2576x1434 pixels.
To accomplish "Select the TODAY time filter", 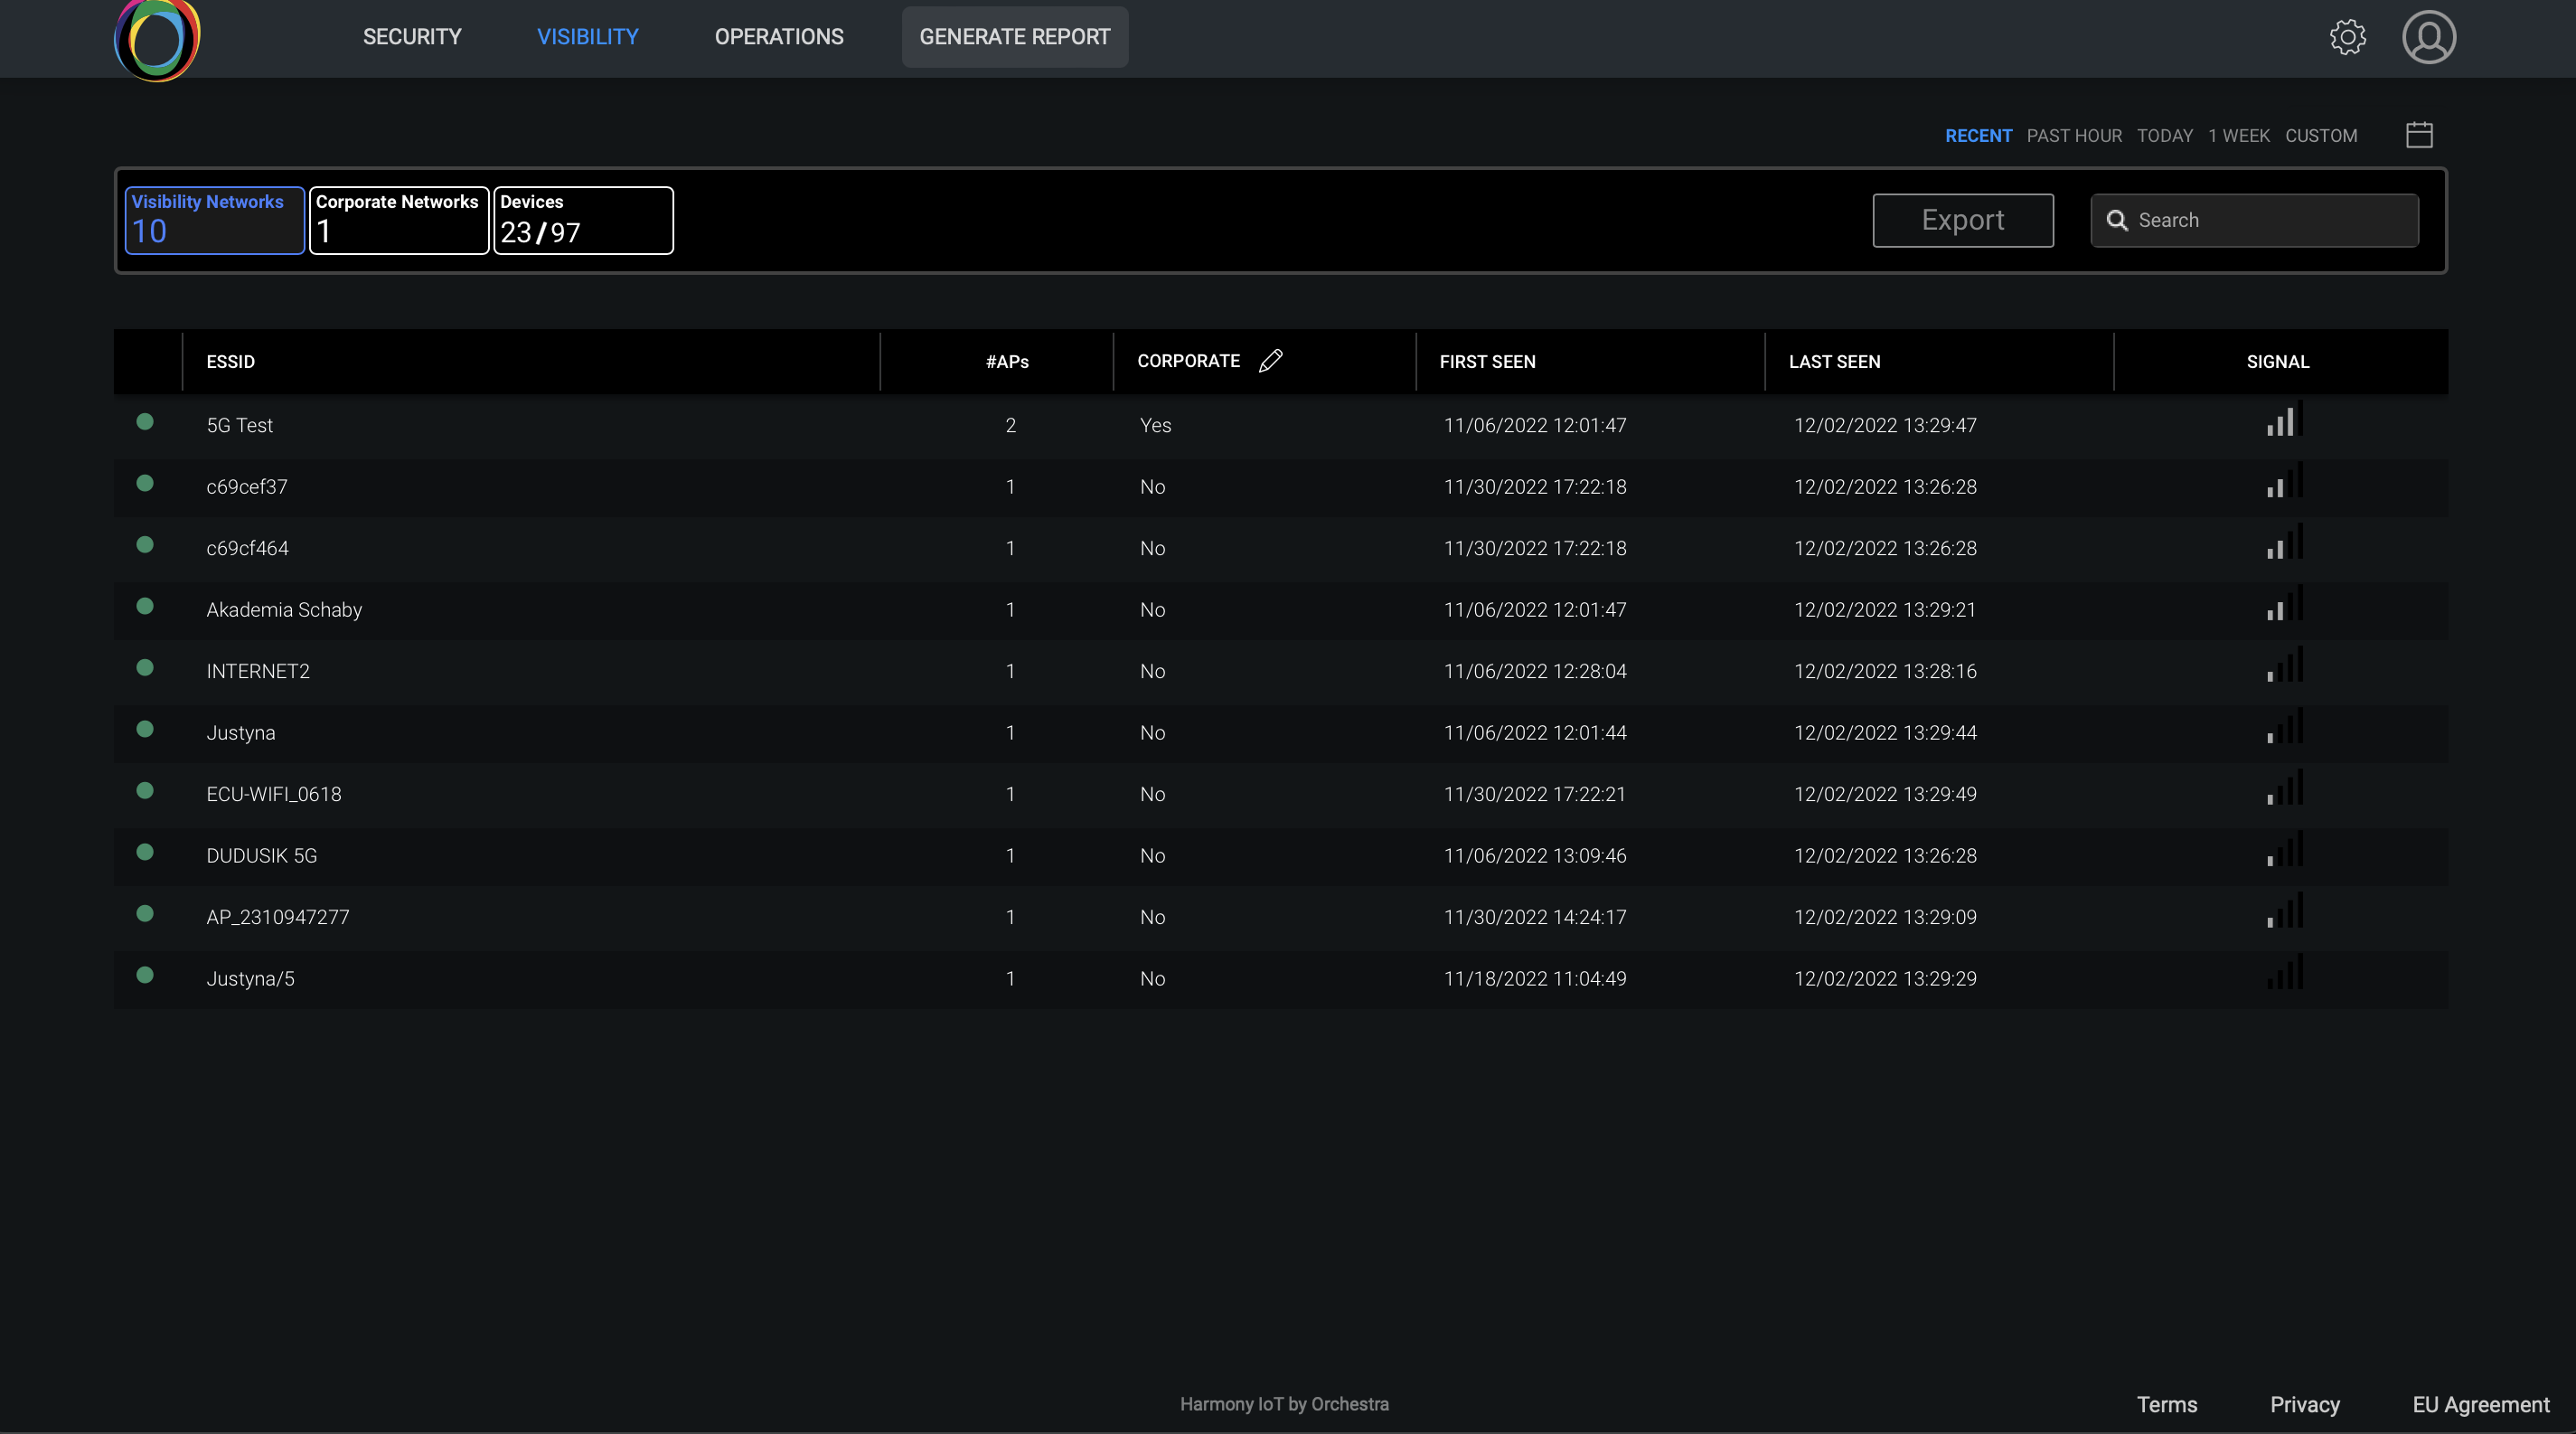I will tap(2165, 136).
